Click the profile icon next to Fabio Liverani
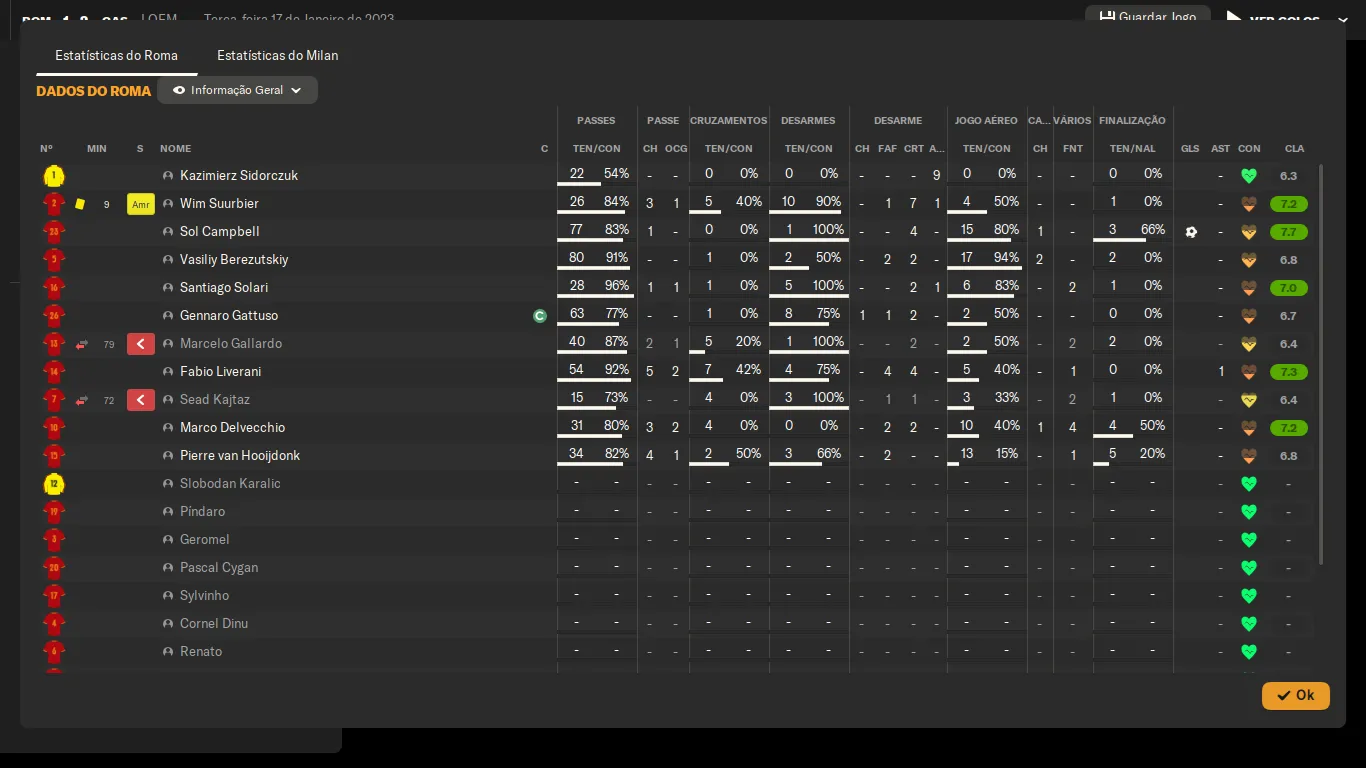 tap(168, 372)
